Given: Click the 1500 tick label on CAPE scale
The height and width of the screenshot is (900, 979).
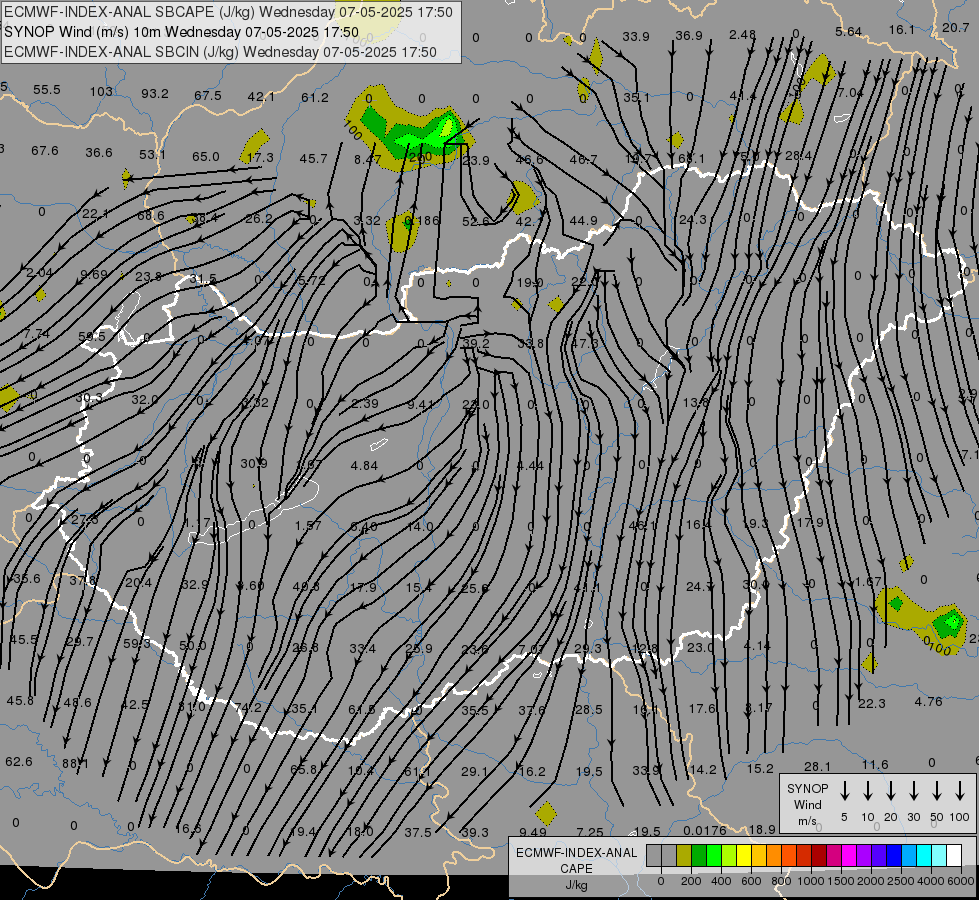Looking at the screenshot, I should click(x=840, y=881).
